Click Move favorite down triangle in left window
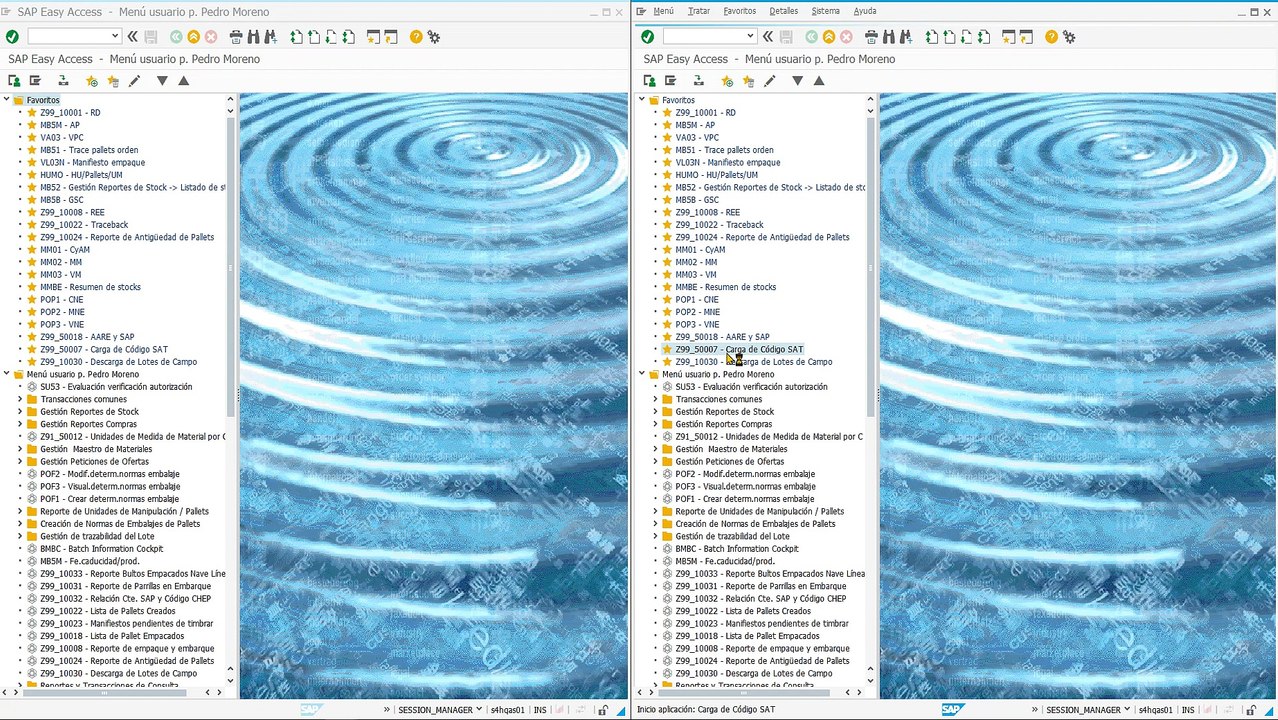 (162, 81)
